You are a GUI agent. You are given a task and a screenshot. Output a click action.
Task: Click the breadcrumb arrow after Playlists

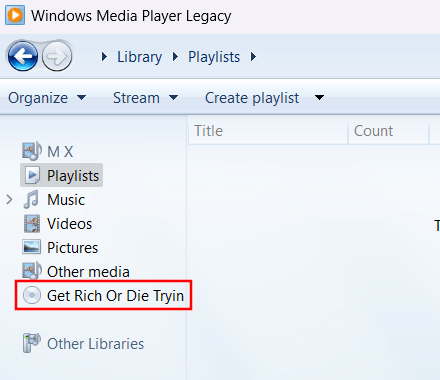pos(253,57)
